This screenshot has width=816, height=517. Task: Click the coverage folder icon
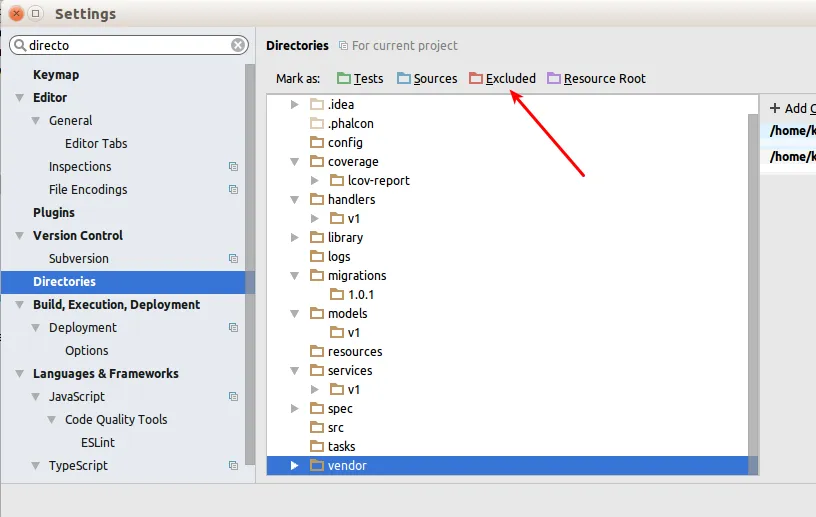(x=317, y=161)
